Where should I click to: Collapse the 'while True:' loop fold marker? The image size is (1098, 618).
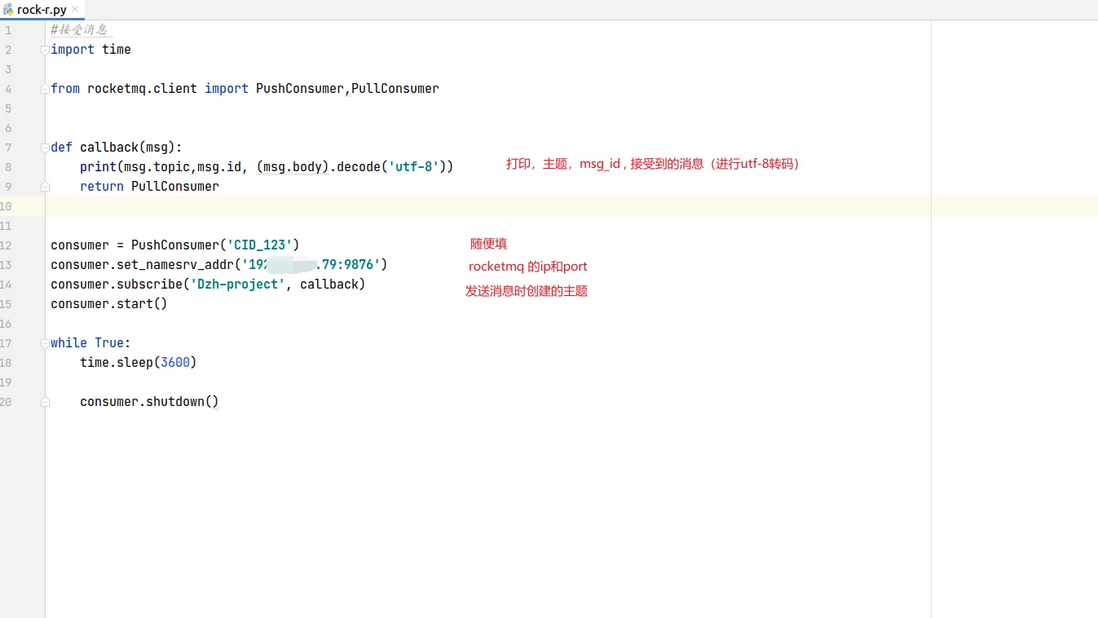pyautogui.click(x=45, y=343)
